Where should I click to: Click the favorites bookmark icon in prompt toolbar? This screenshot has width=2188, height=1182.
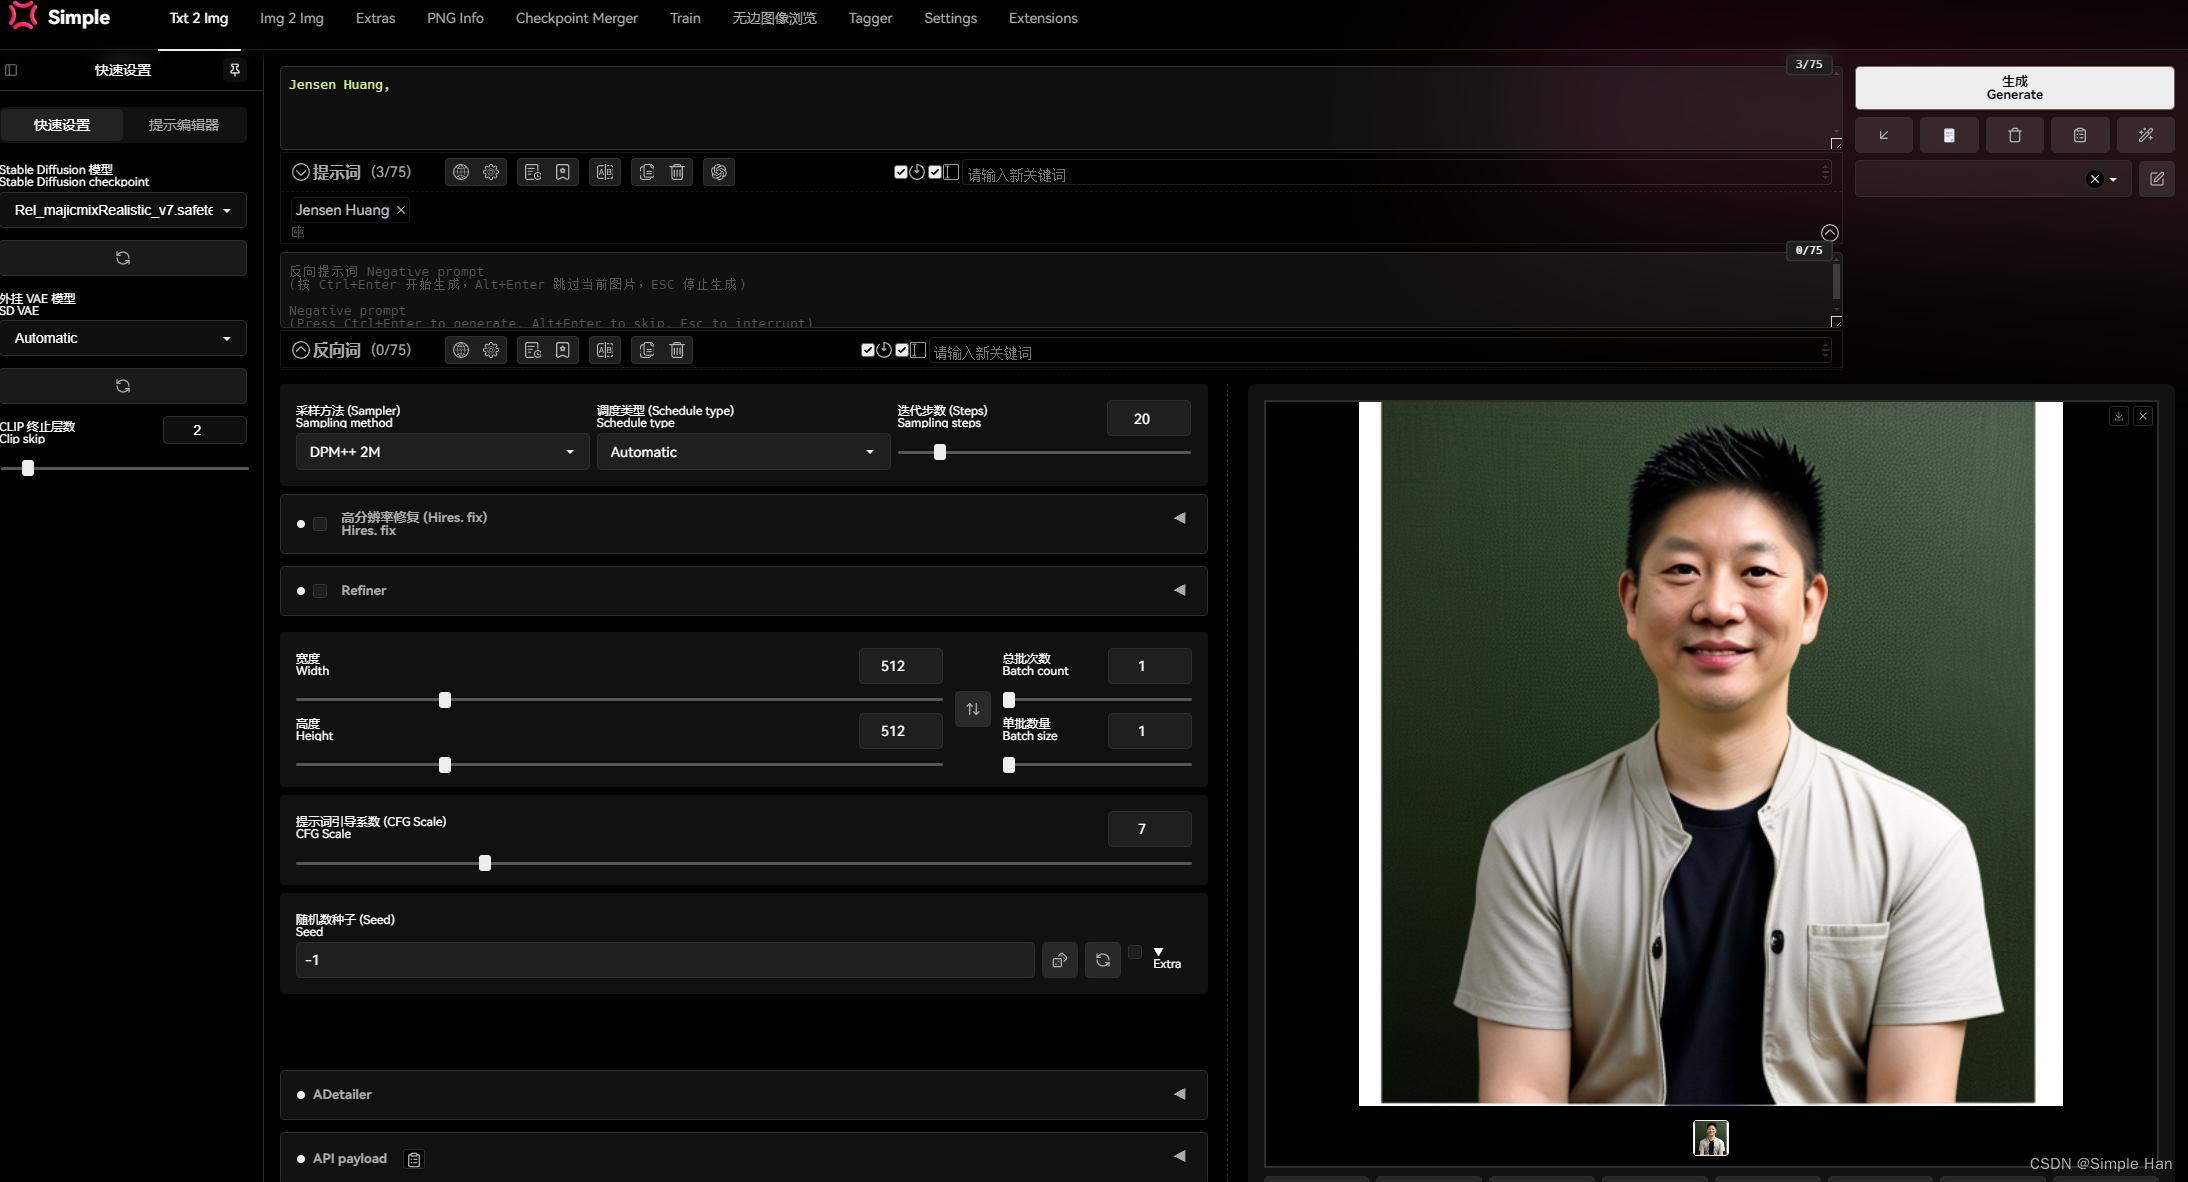tap(563, 172)
